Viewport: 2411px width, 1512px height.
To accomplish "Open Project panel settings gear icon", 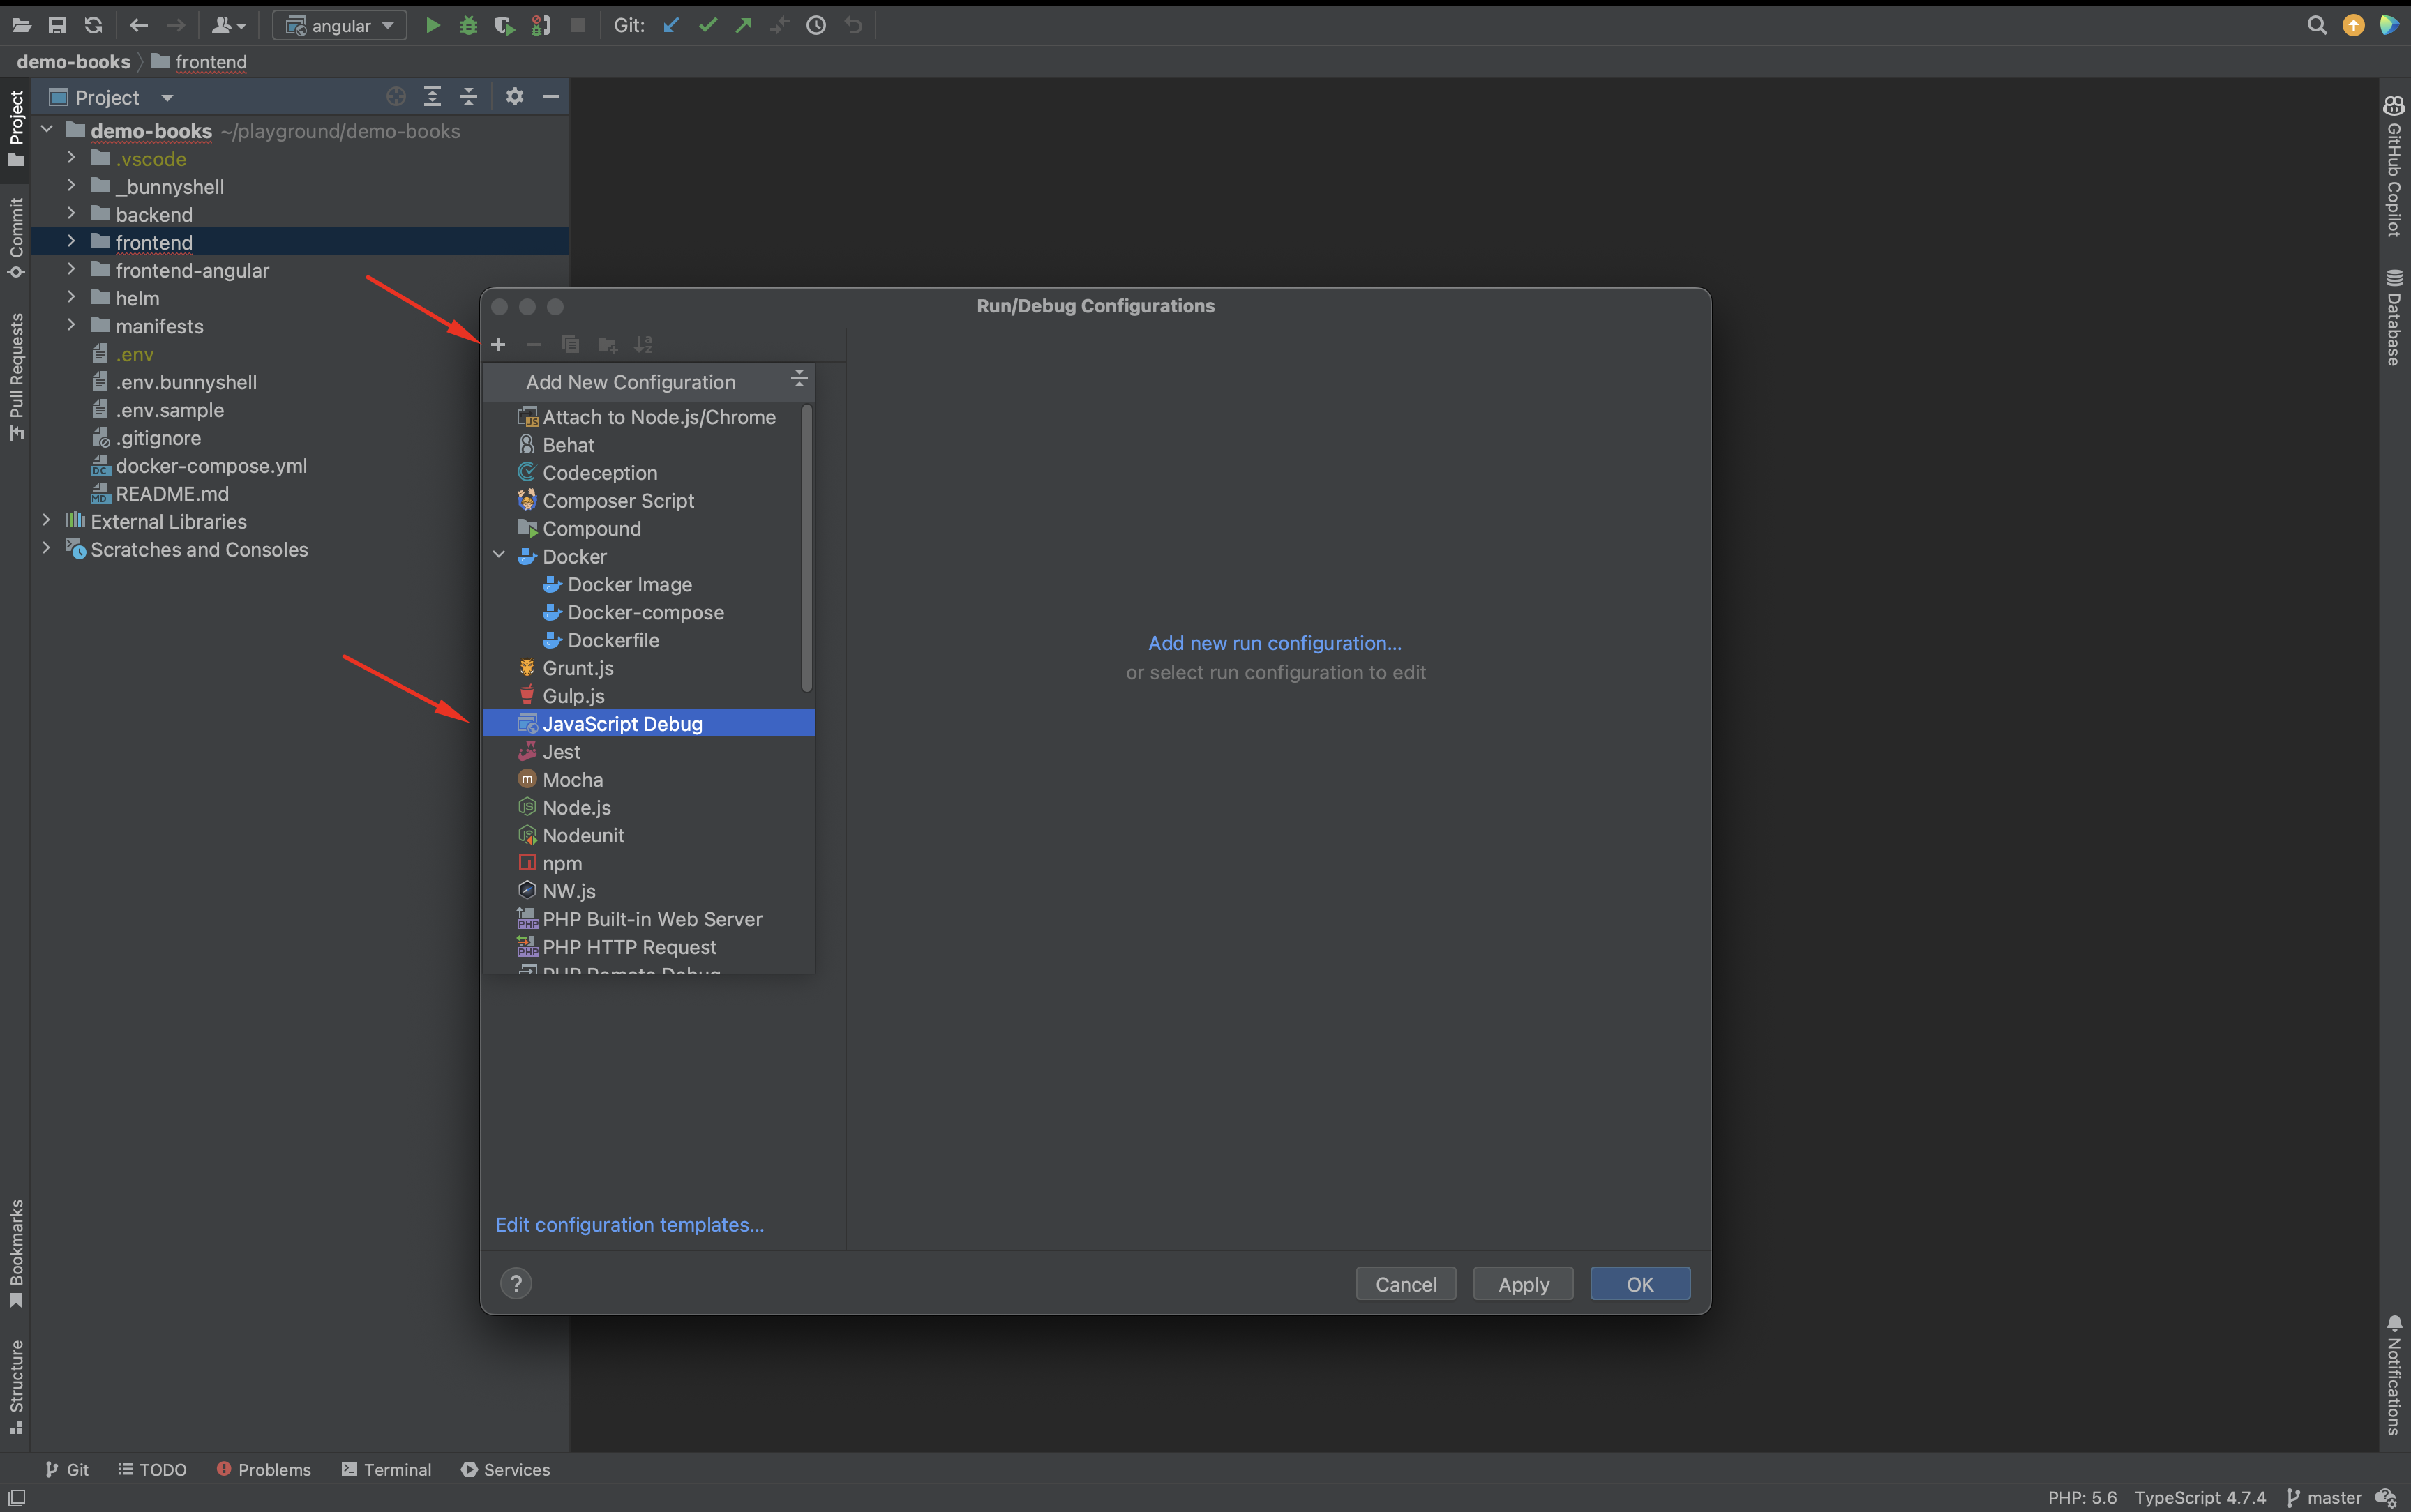I will [x=514, y=96].
